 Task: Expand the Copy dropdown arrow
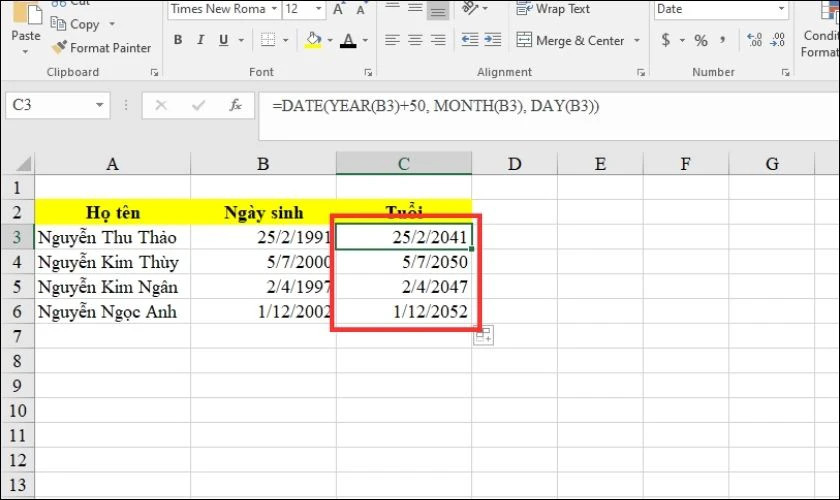pyautogui.click(x=112, y=24)
